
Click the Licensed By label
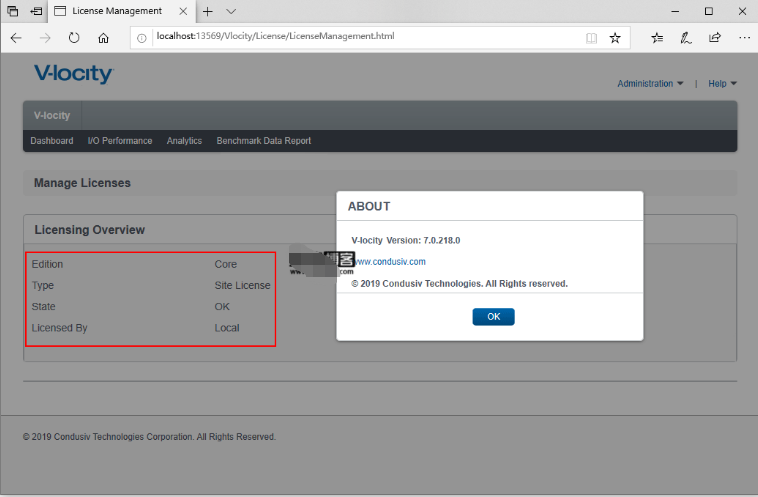pos(59,328)
